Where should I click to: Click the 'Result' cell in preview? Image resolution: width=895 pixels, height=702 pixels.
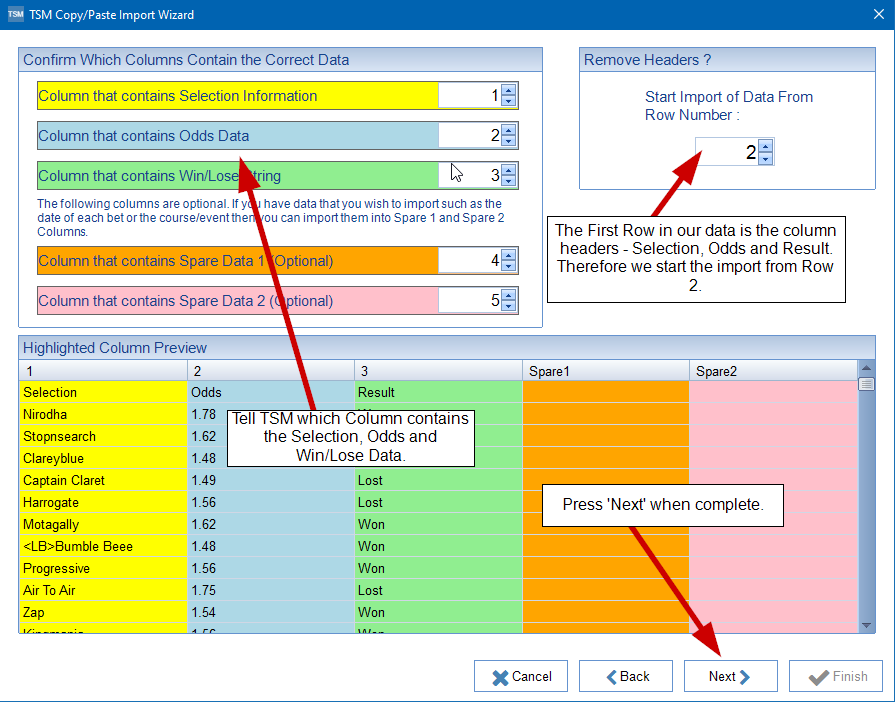[x=438, y=392]
